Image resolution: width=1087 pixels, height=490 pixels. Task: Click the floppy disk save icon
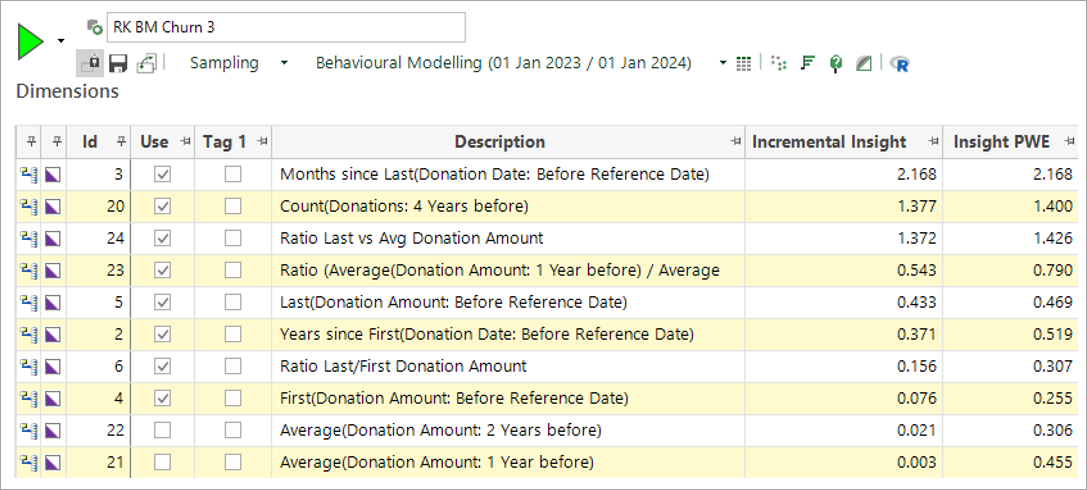tap(118, 64)
